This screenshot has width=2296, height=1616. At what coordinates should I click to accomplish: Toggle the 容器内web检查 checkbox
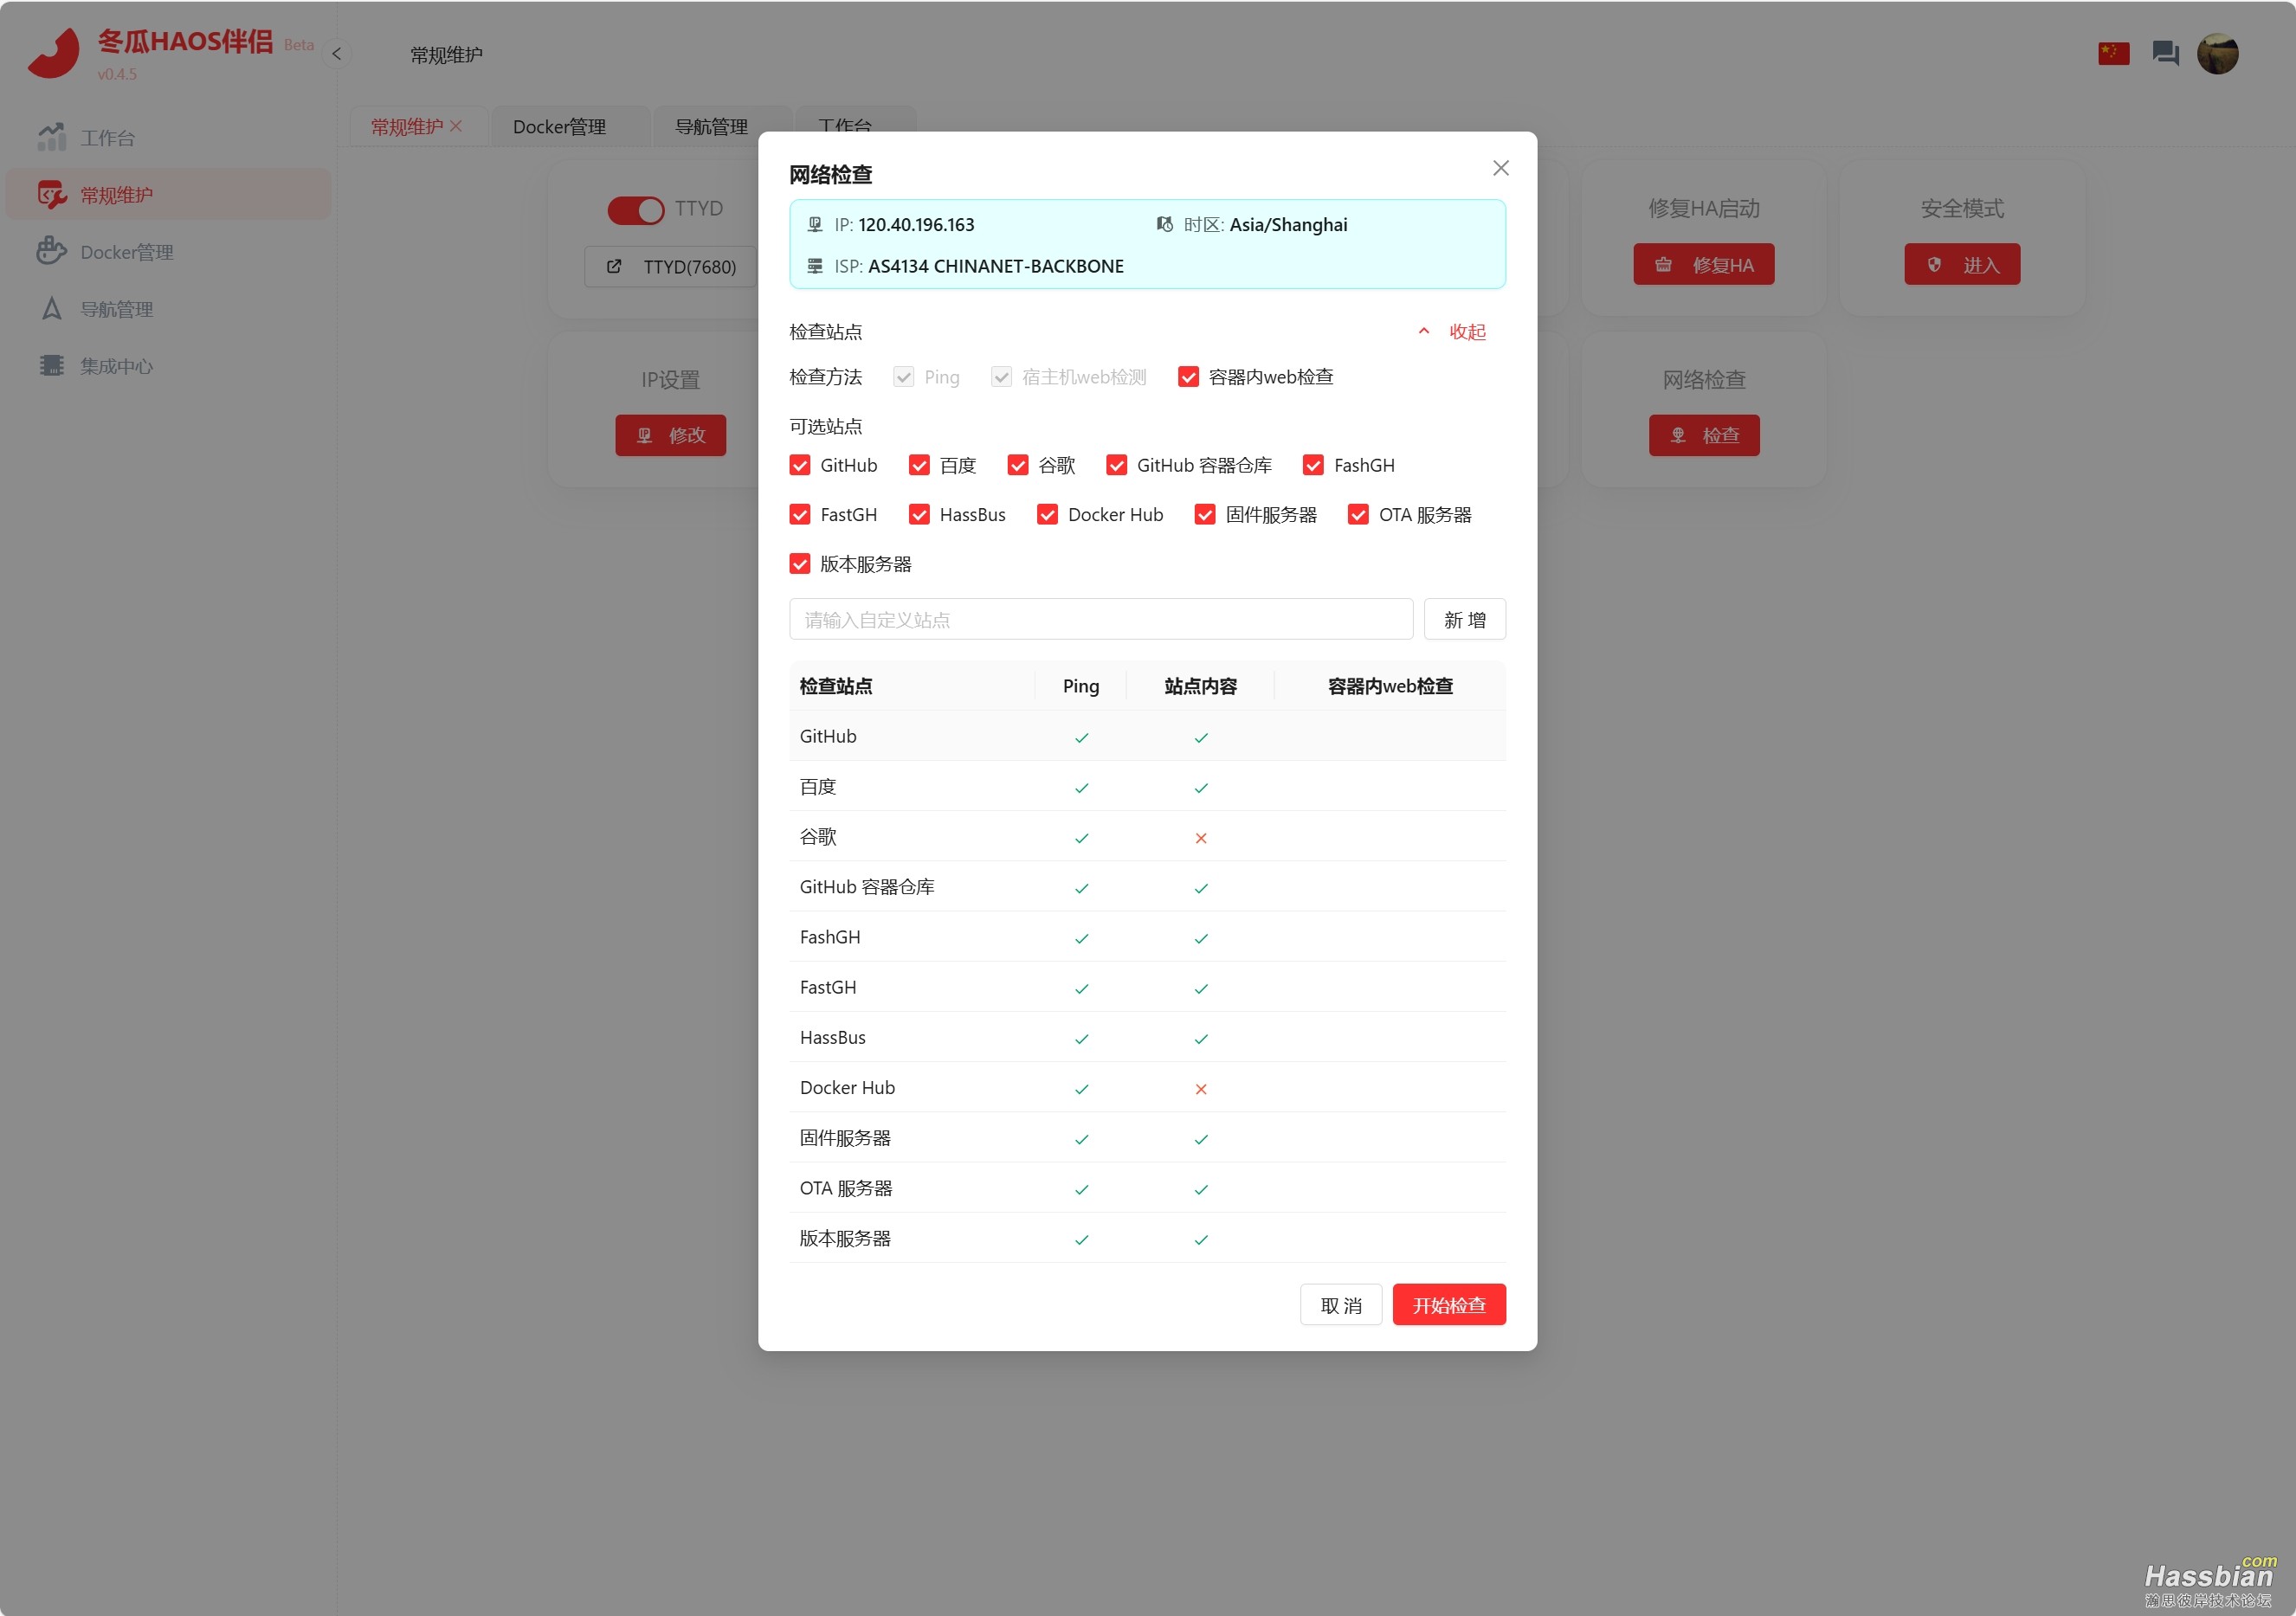pyautogui.click(x=1188, y=377)
